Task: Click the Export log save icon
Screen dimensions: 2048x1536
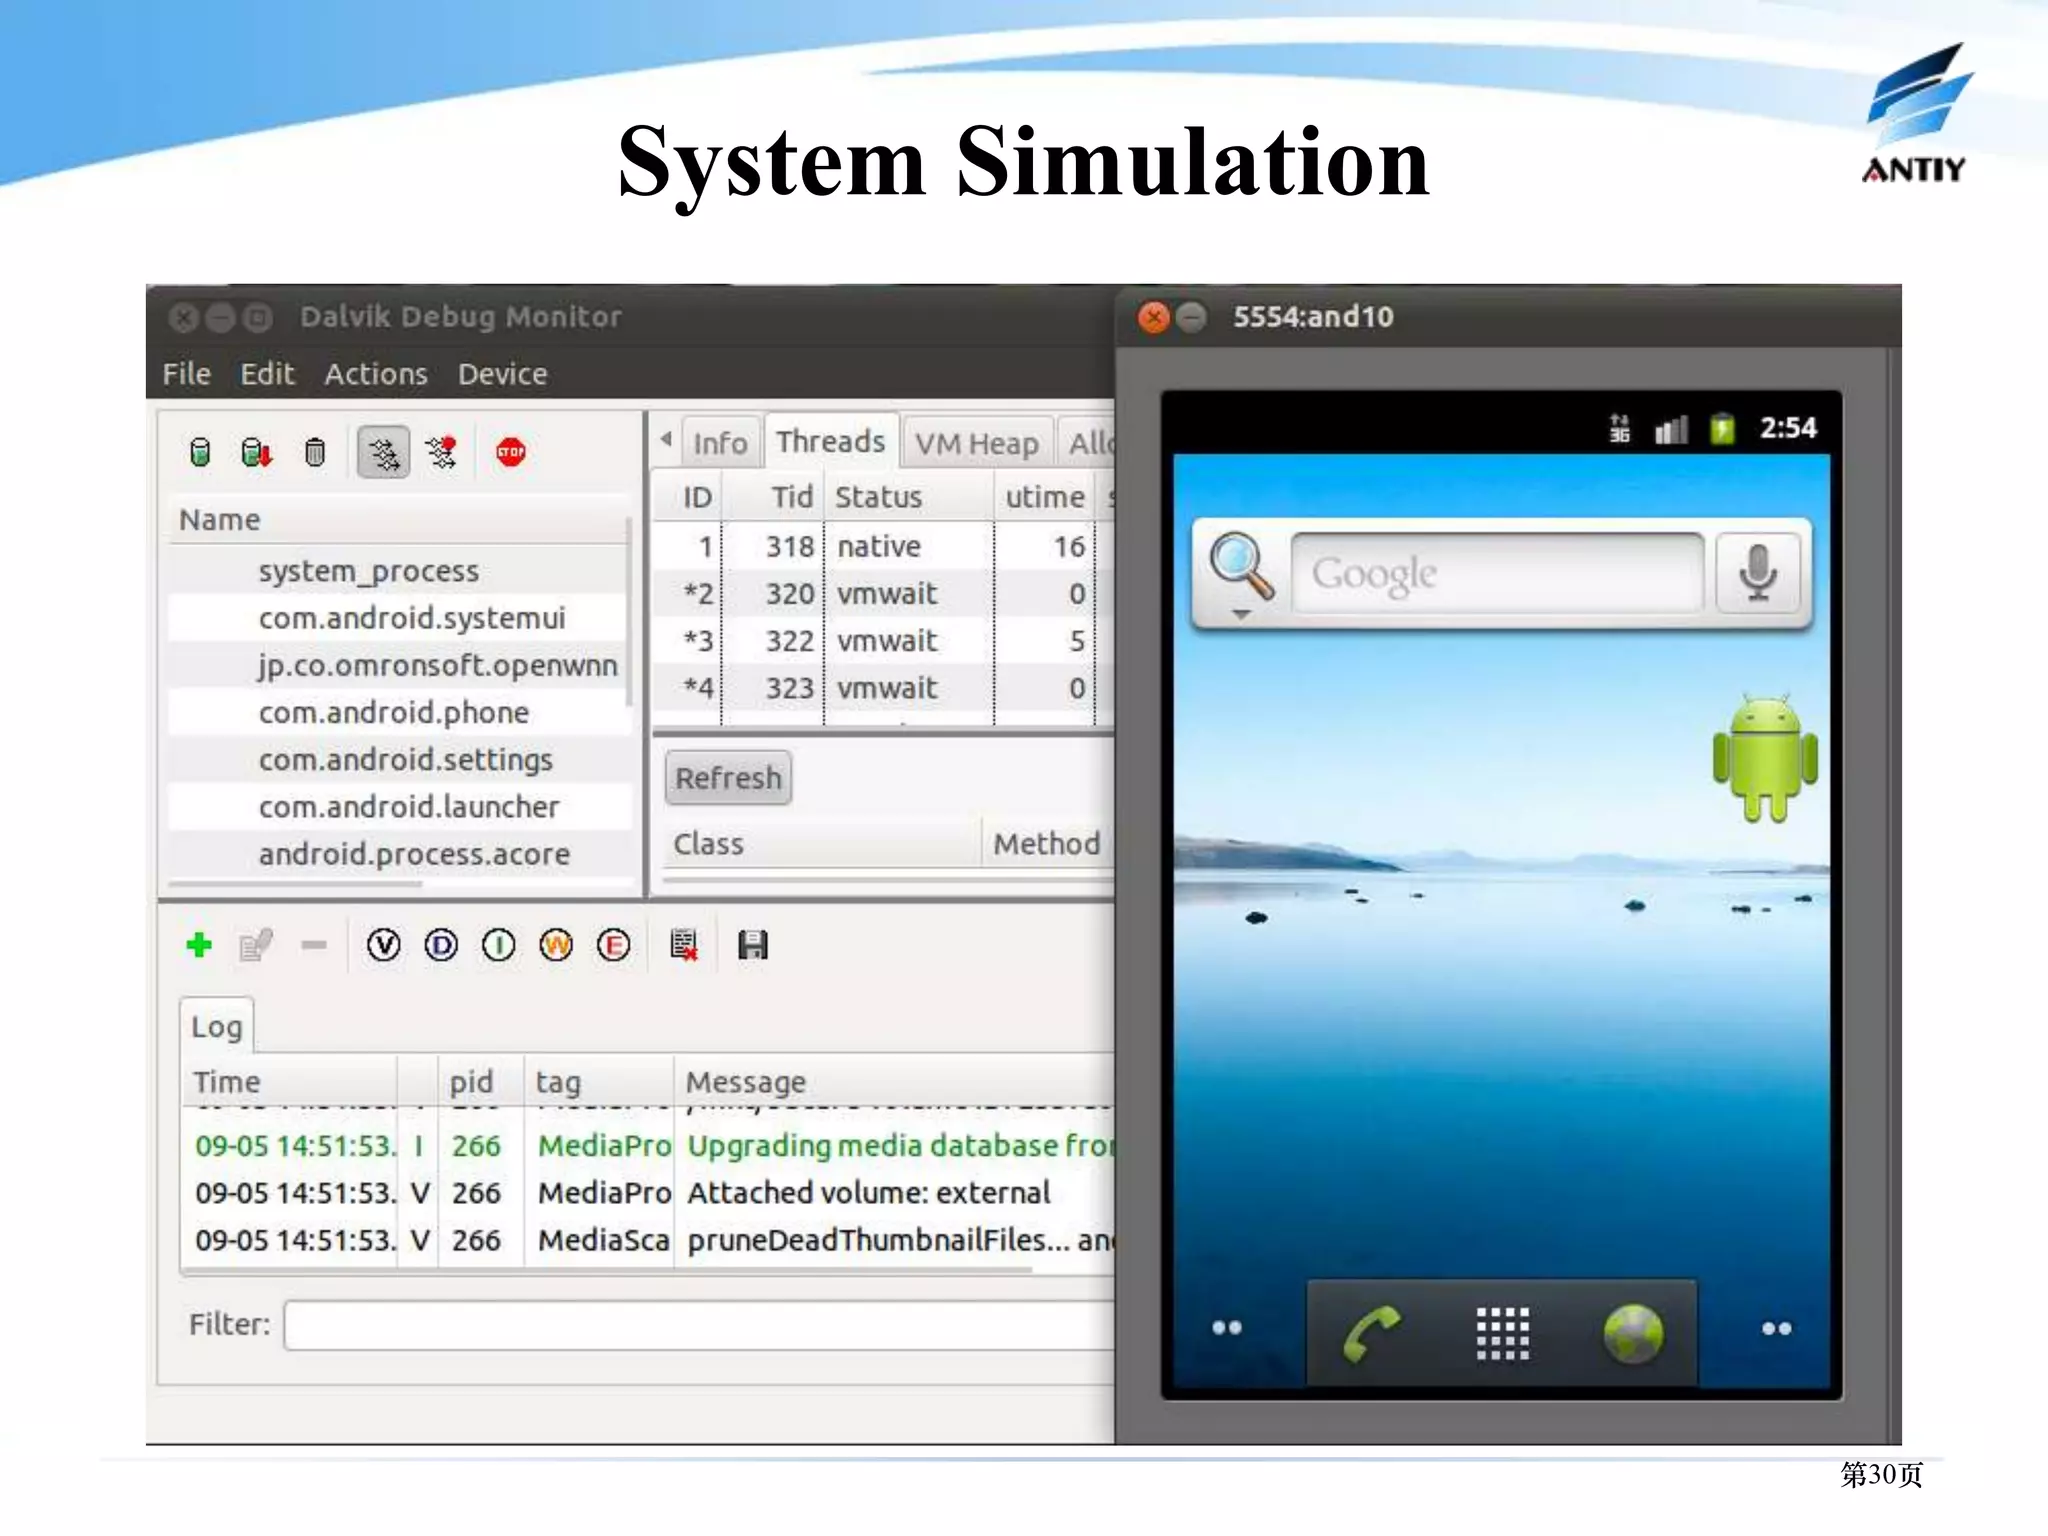Action: 753,945
